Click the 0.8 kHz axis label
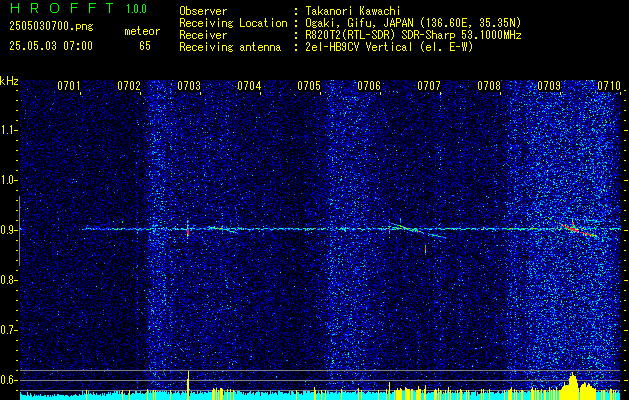Screen dimensions: 629x400 tap(9, 280)
